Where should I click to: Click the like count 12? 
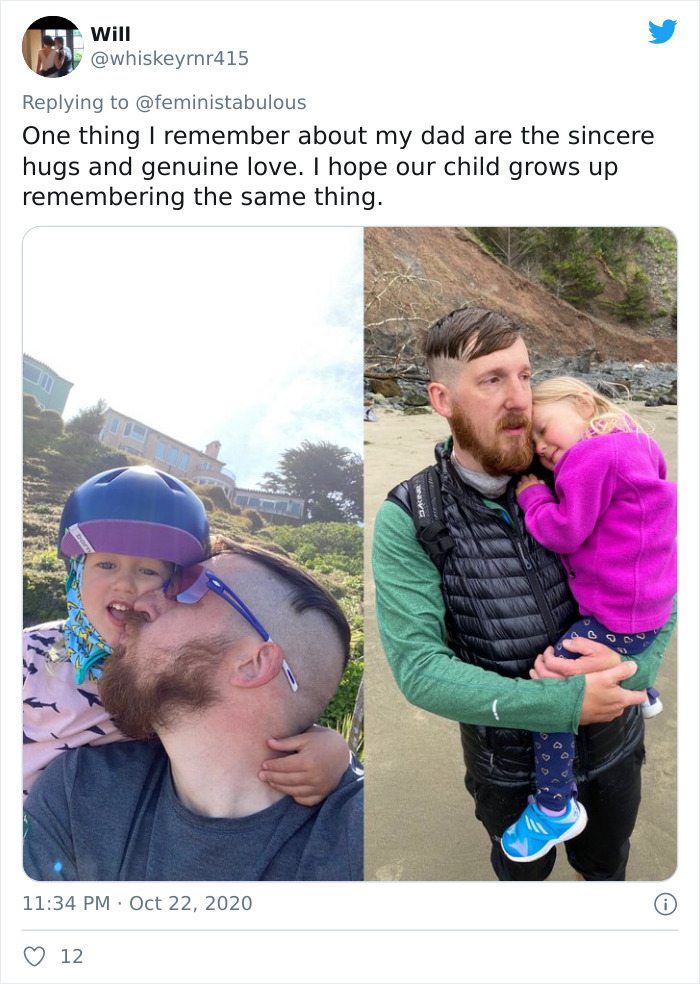tap(72, 956)
